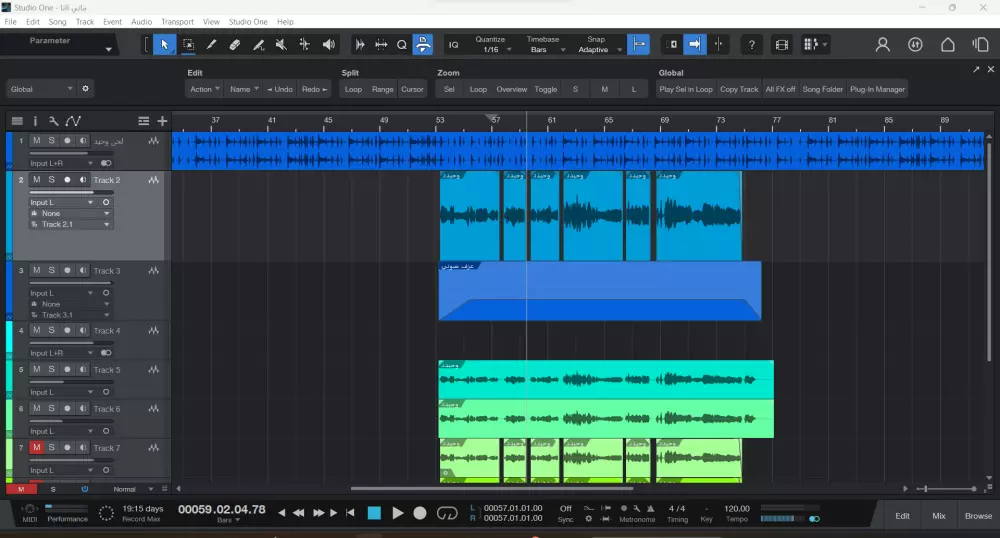Viewport: 1000px width, 538px height.
Task: Select the Eraser tool
Action: [x=235, y=44]
